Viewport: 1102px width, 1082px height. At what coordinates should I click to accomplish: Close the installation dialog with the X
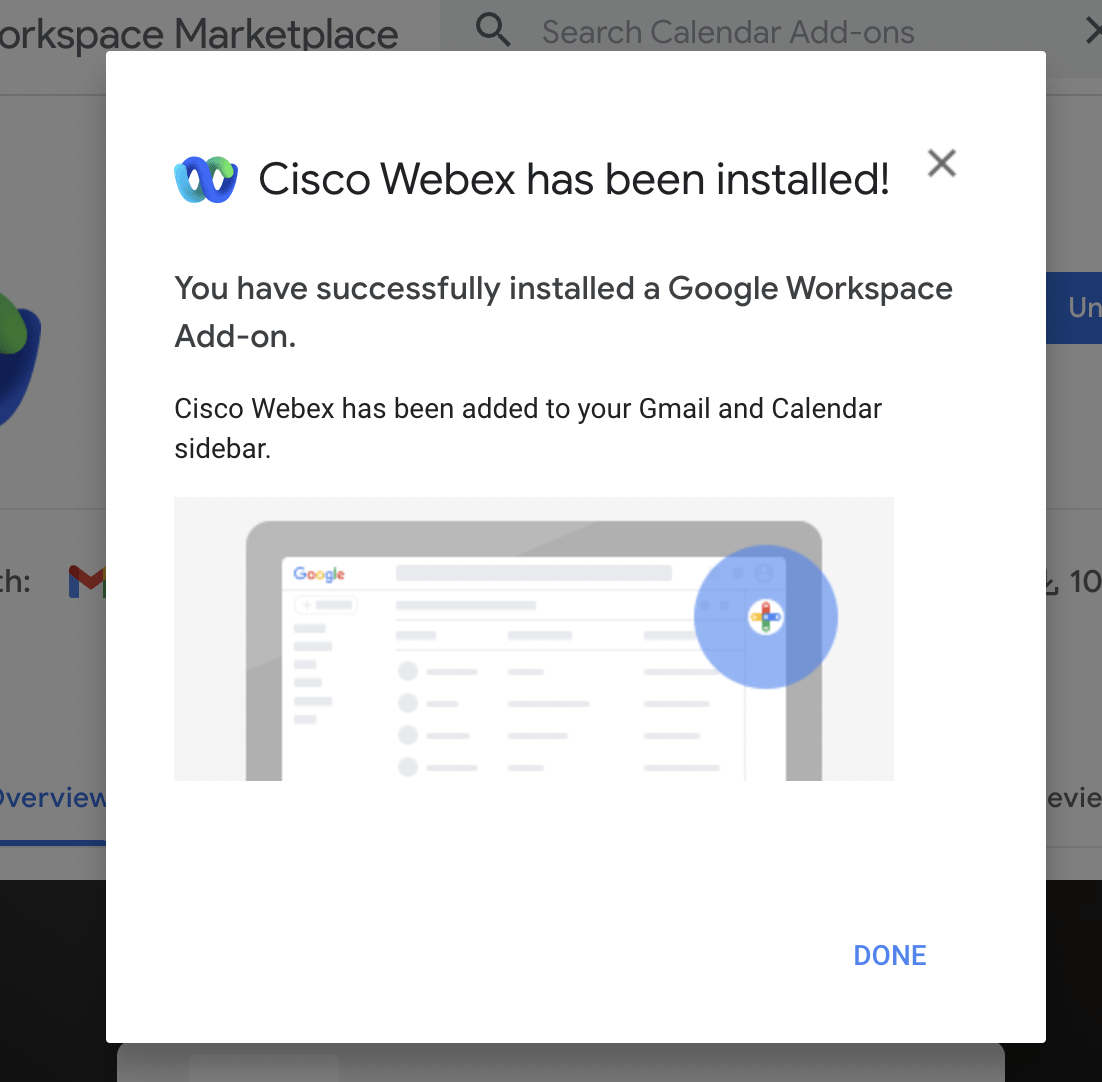[x=941, y=163]
